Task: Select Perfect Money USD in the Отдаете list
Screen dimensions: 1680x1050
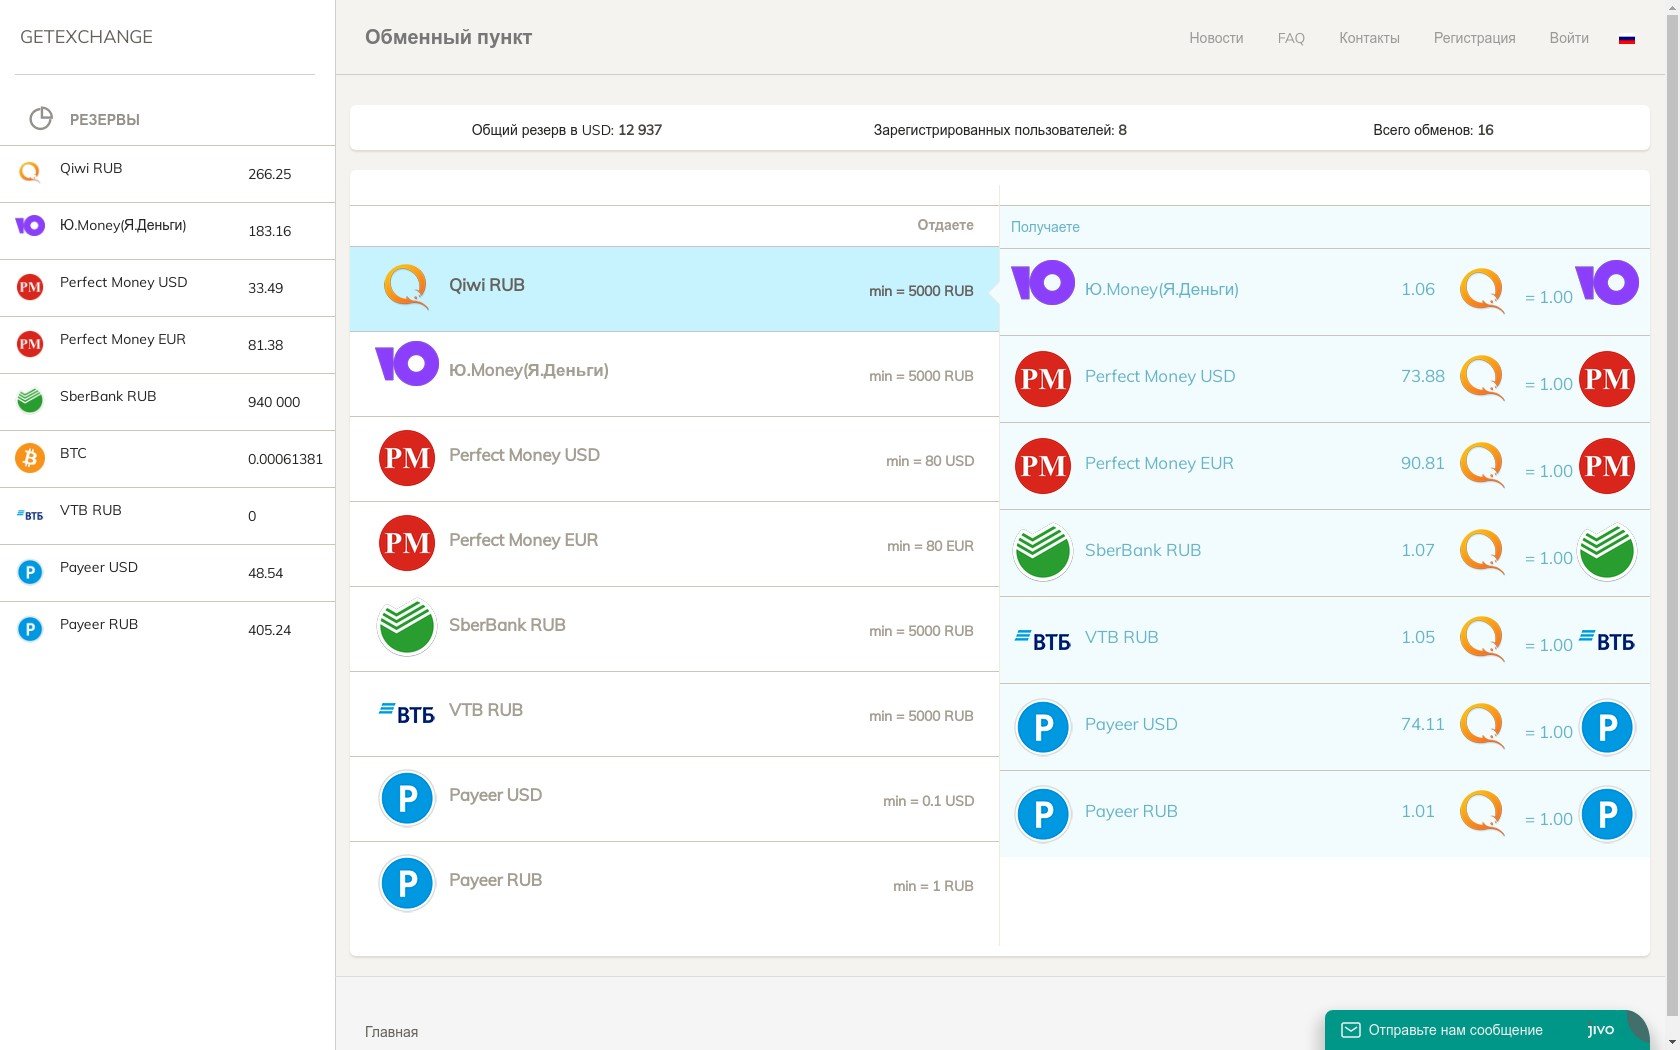Action: point(674,459)
